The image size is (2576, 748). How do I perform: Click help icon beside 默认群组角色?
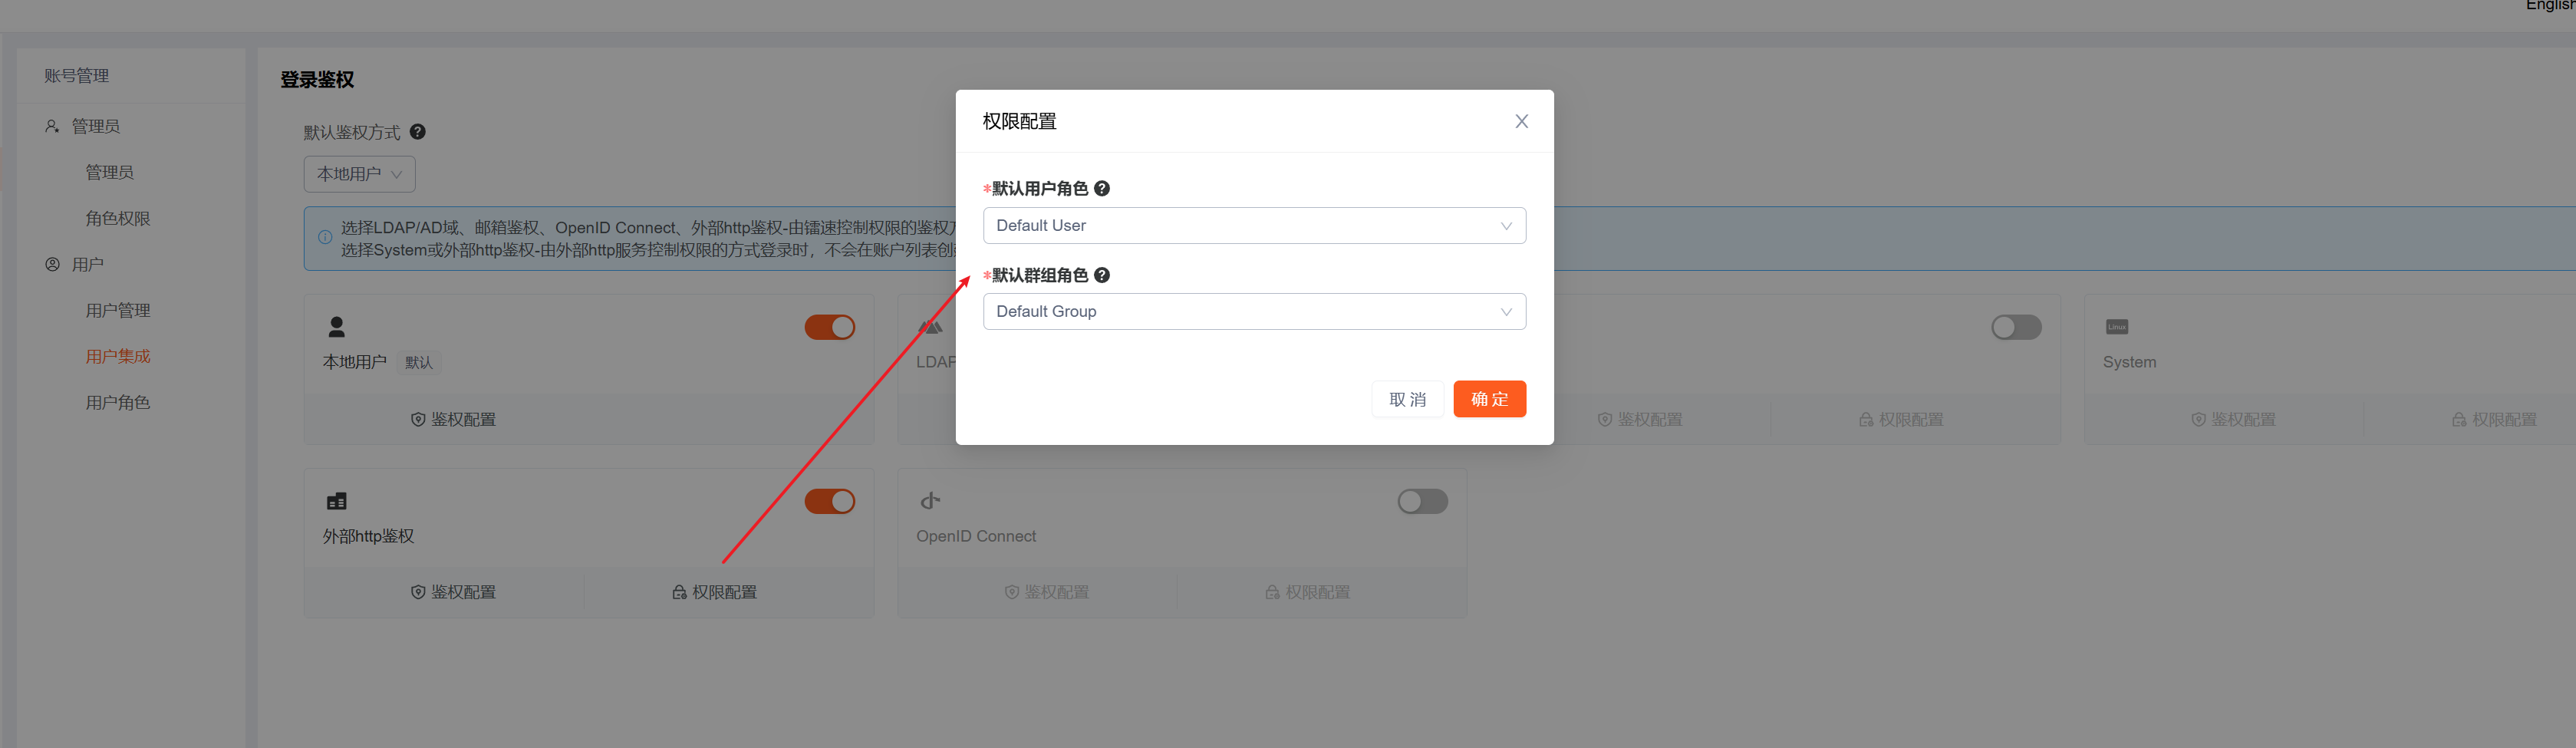[x=1102, y=275]
